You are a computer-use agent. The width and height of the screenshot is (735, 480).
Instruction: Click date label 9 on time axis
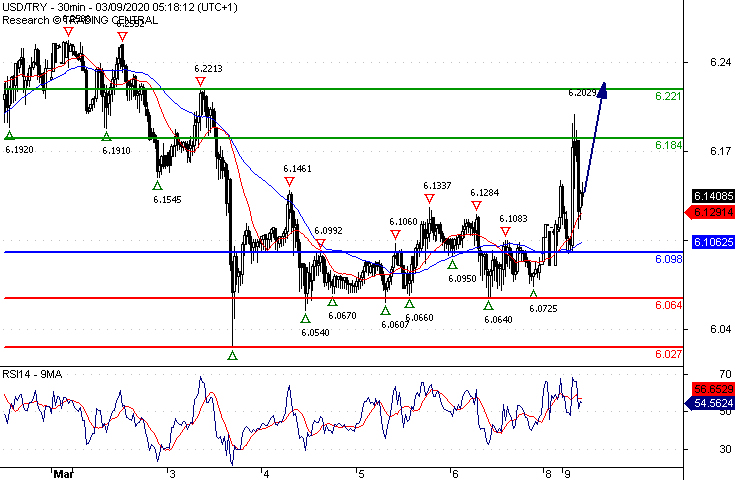(567, 474)
